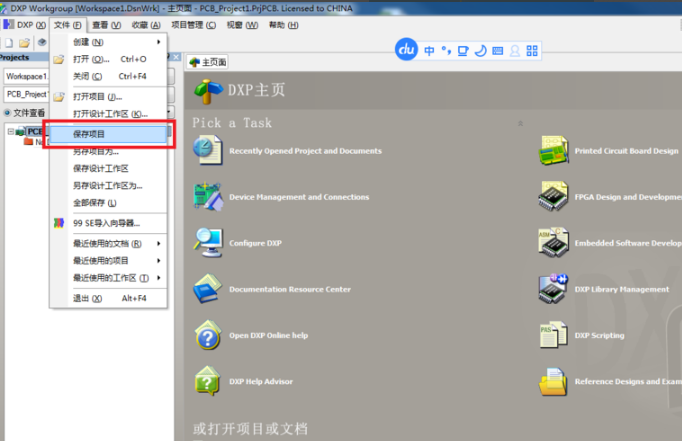Choose 打开项目 (J)... menu item
The width and height of the screenshot is (682, 441).
click(x=108, y=97)
